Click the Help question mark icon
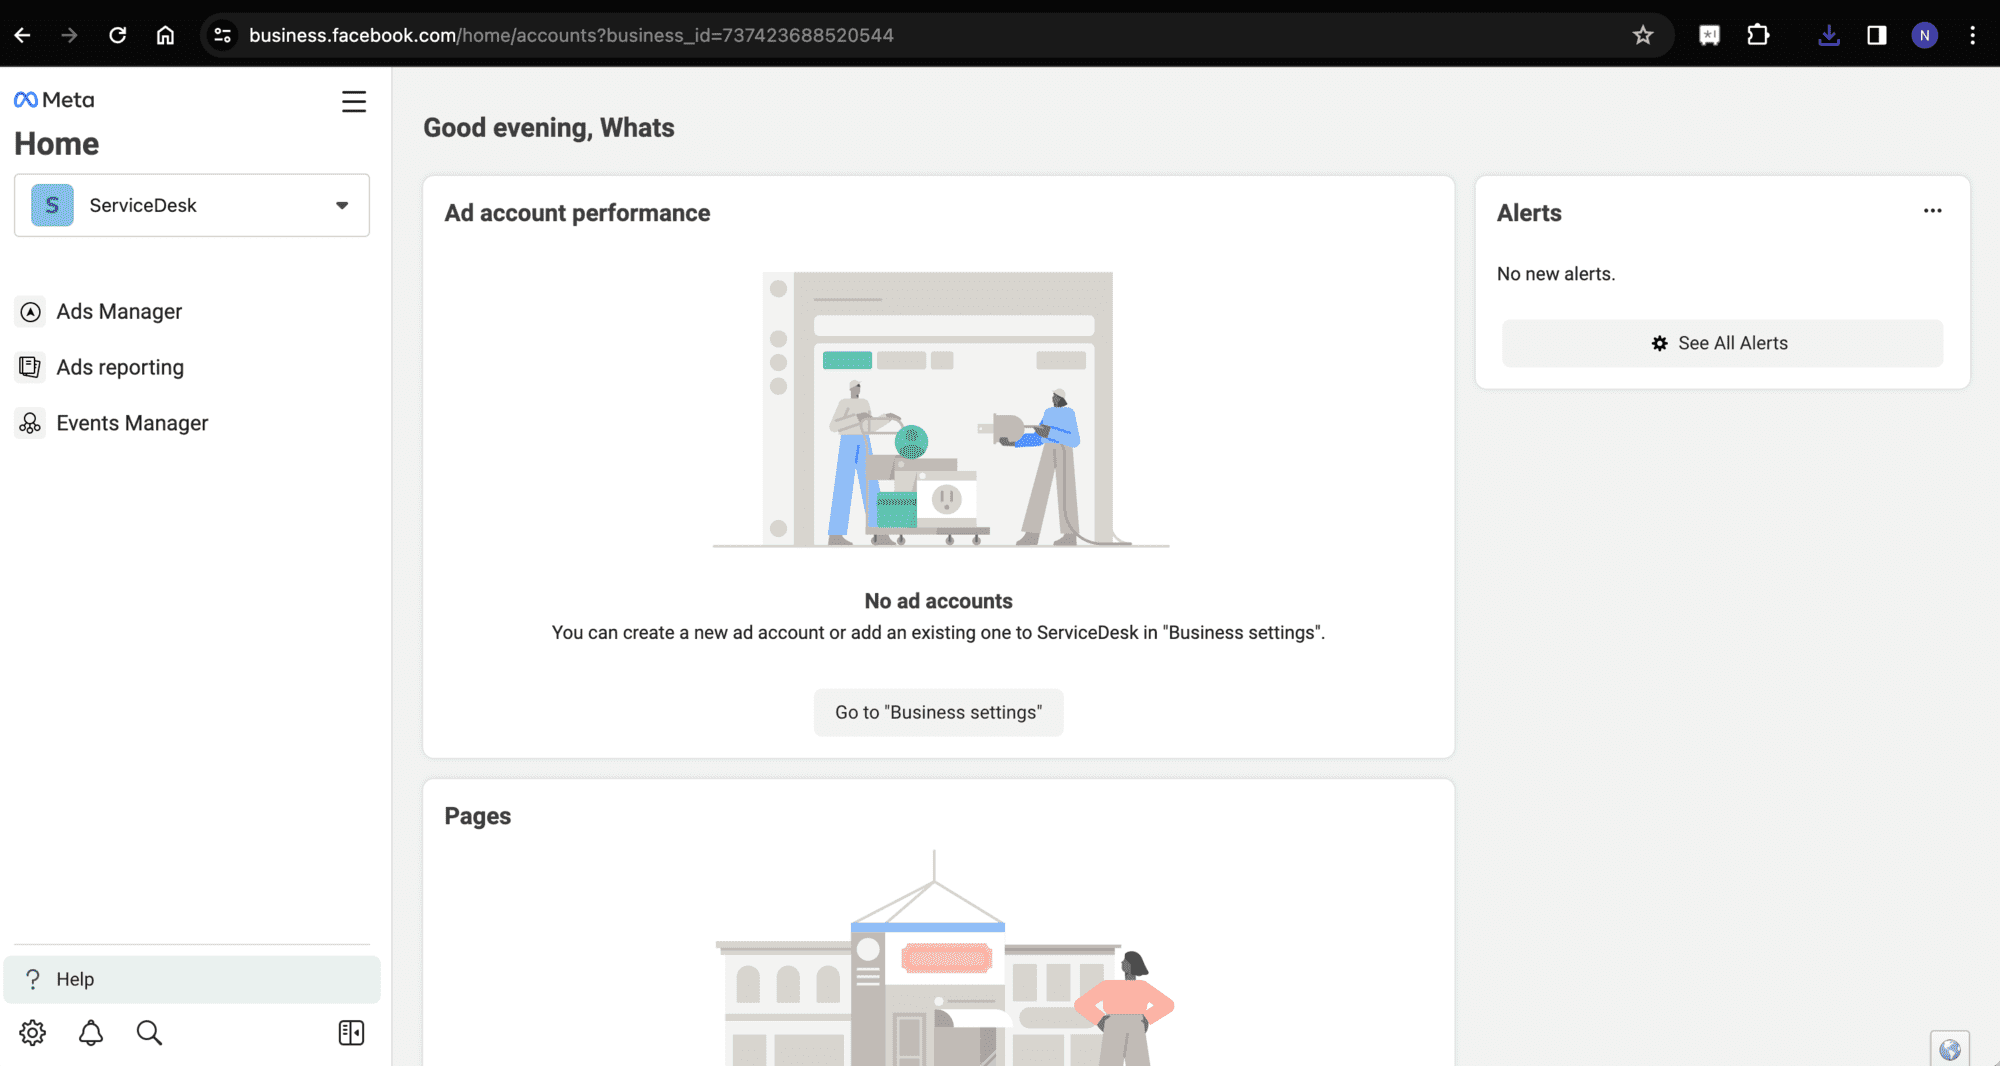Viewport: 2000px width, 1066px height. tap(33, 979)
